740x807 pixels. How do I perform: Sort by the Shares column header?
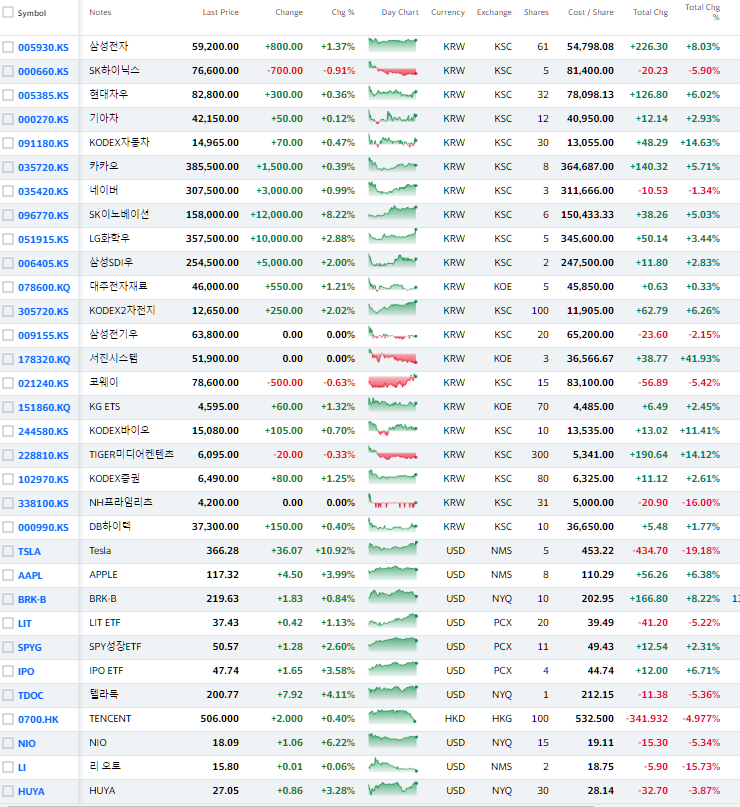(536, 12)
